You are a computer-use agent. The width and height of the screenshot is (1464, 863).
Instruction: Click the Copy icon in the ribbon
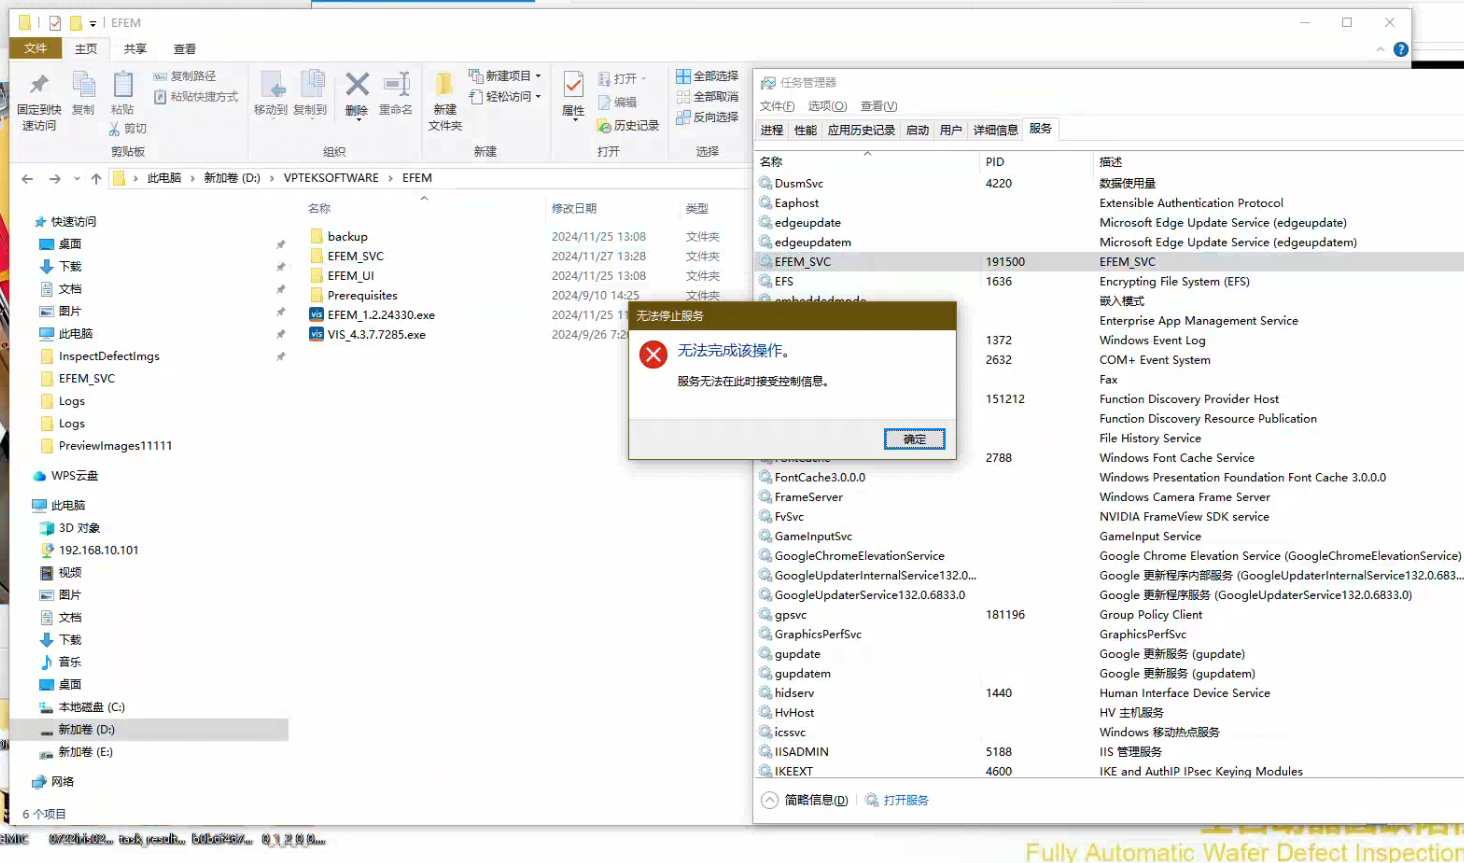pos(84,85)
